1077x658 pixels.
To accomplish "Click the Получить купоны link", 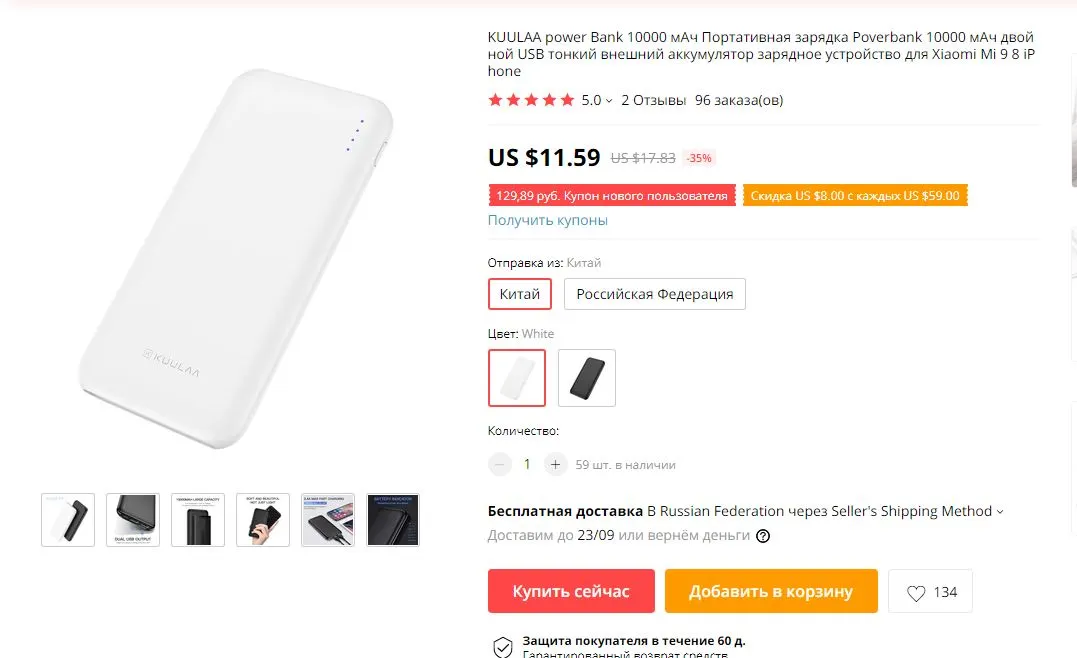I will [x=547, y=220].
